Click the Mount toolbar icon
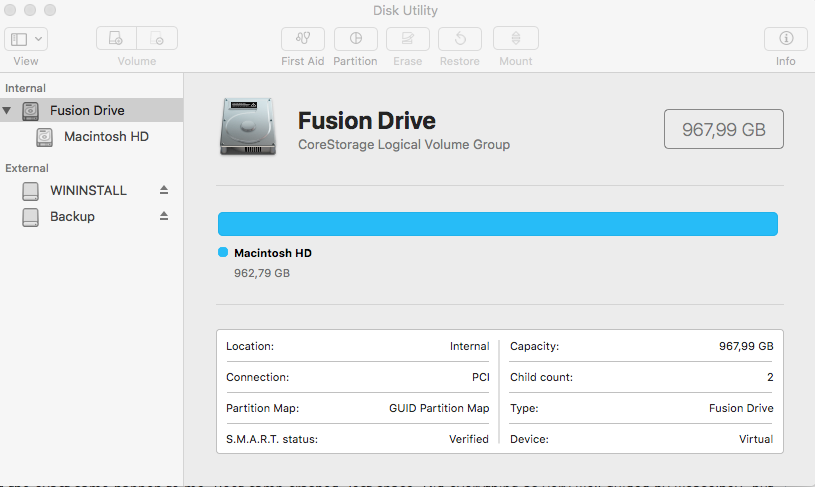Image resolution: width=815 pixels, height=487 pixels. click(516, 38)
